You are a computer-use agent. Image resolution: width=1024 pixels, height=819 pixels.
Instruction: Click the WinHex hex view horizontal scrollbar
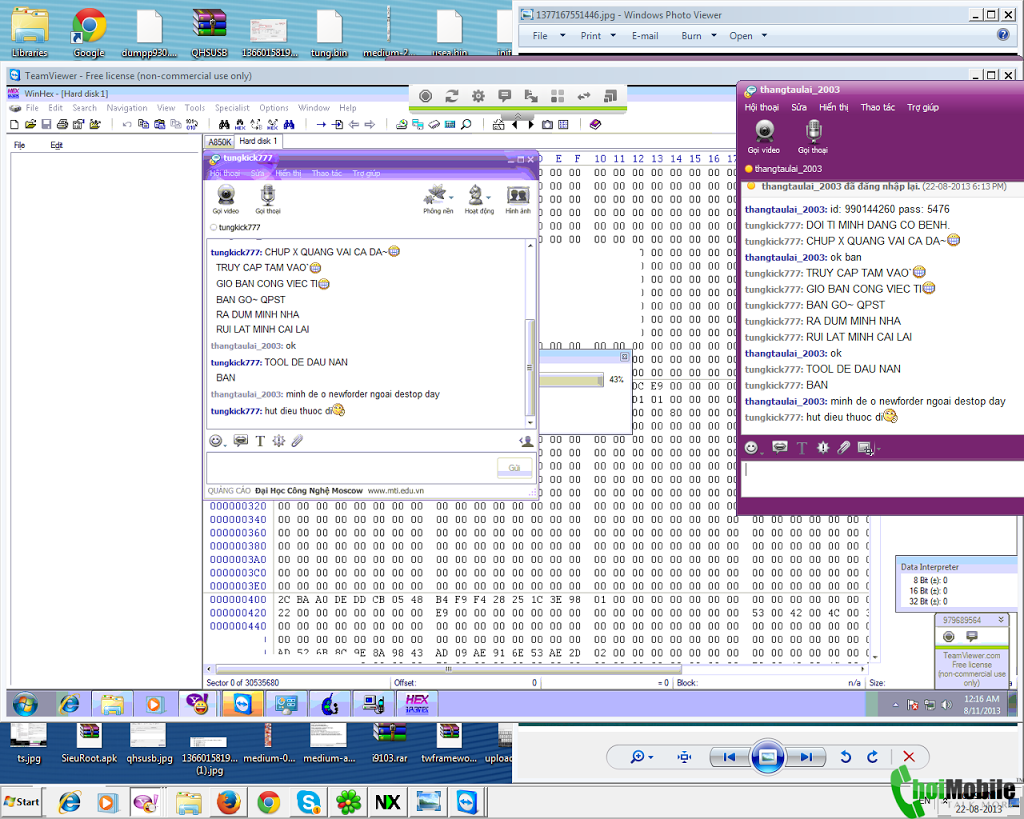point(536,669)
